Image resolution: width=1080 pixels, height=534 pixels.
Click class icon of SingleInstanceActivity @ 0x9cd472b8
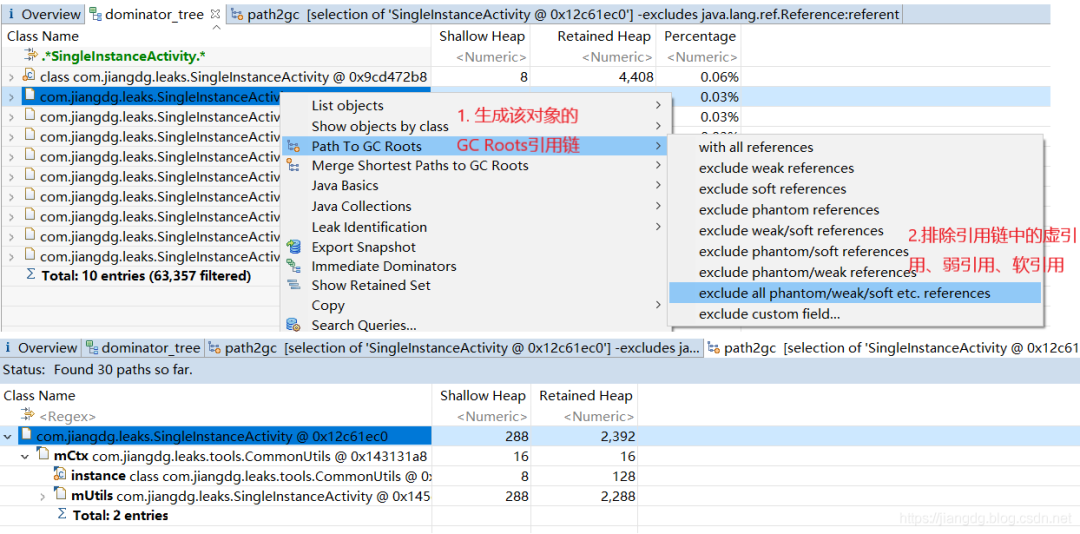pos(29,76)
